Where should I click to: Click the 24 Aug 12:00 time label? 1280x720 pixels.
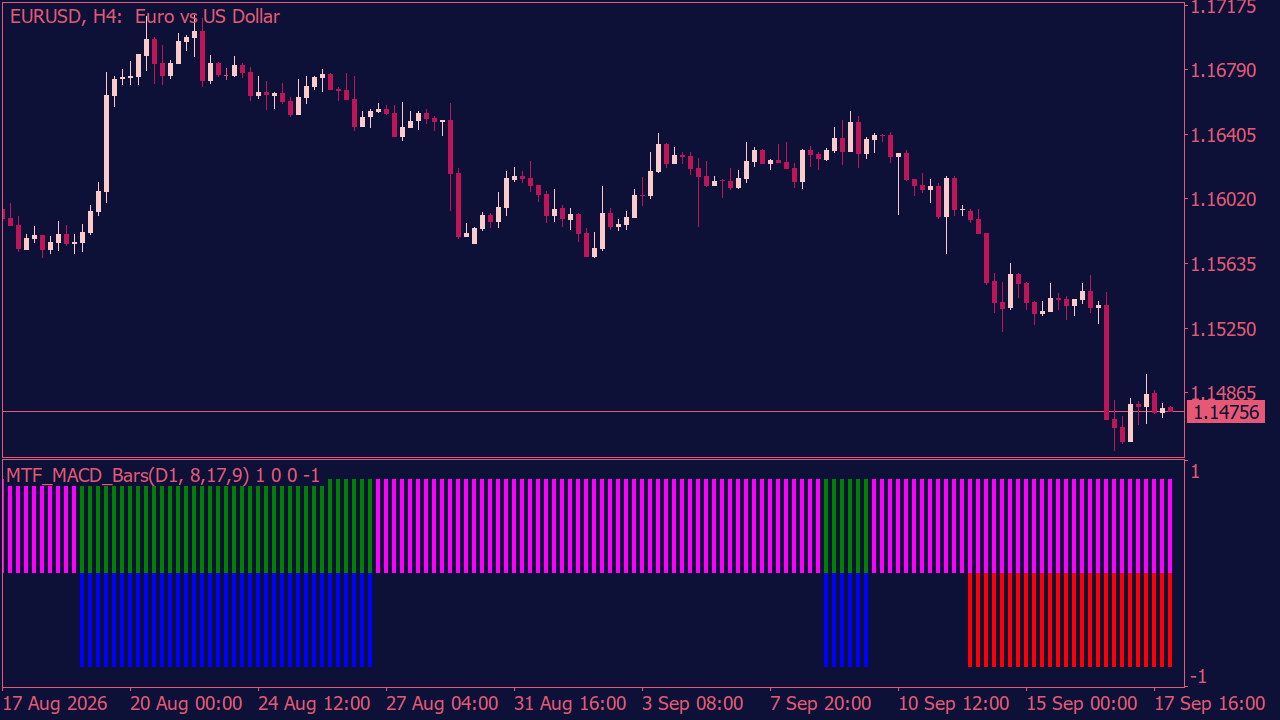[314, 702]
